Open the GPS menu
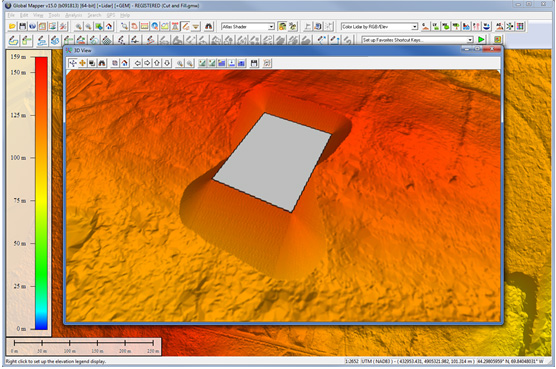The width and height of the screenshot is (556, 369). (111, 15)
